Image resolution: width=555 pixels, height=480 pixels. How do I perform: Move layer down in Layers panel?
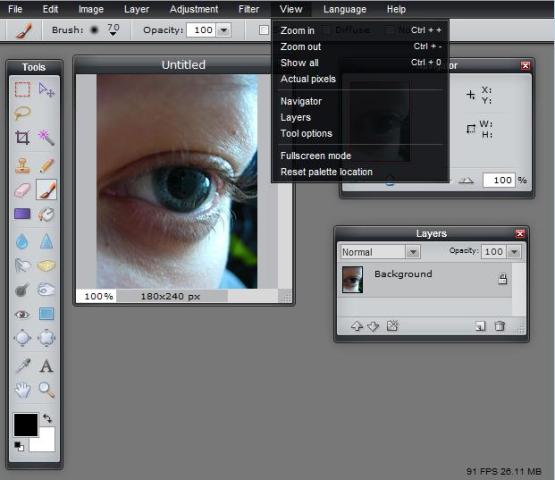click(373, 326)
